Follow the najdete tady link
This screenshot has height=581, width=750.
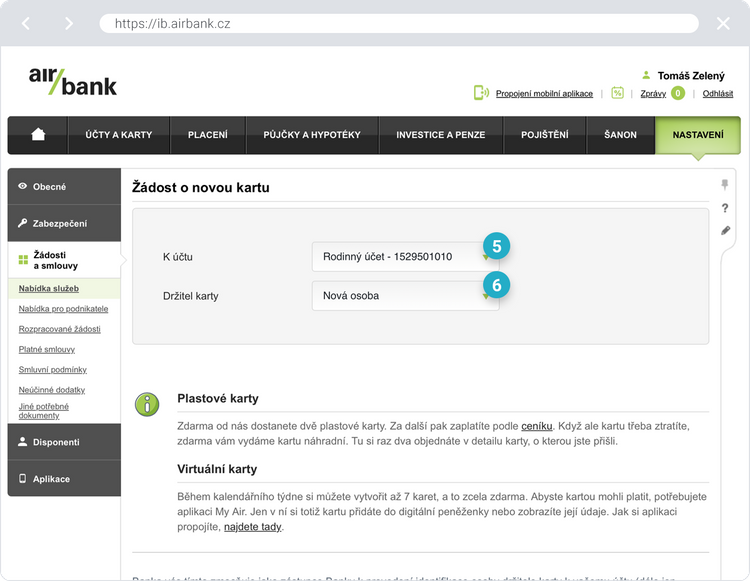click(x=253, y=527)
